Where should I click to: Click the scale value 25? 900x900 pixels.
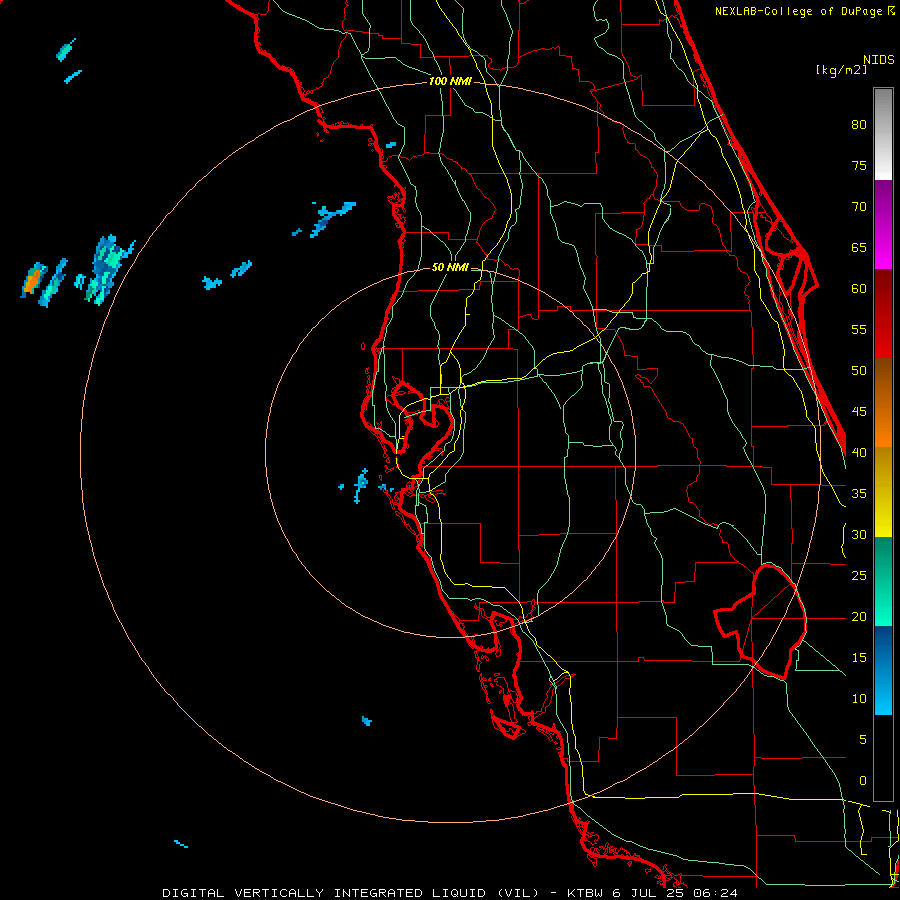tap(859, 576)
